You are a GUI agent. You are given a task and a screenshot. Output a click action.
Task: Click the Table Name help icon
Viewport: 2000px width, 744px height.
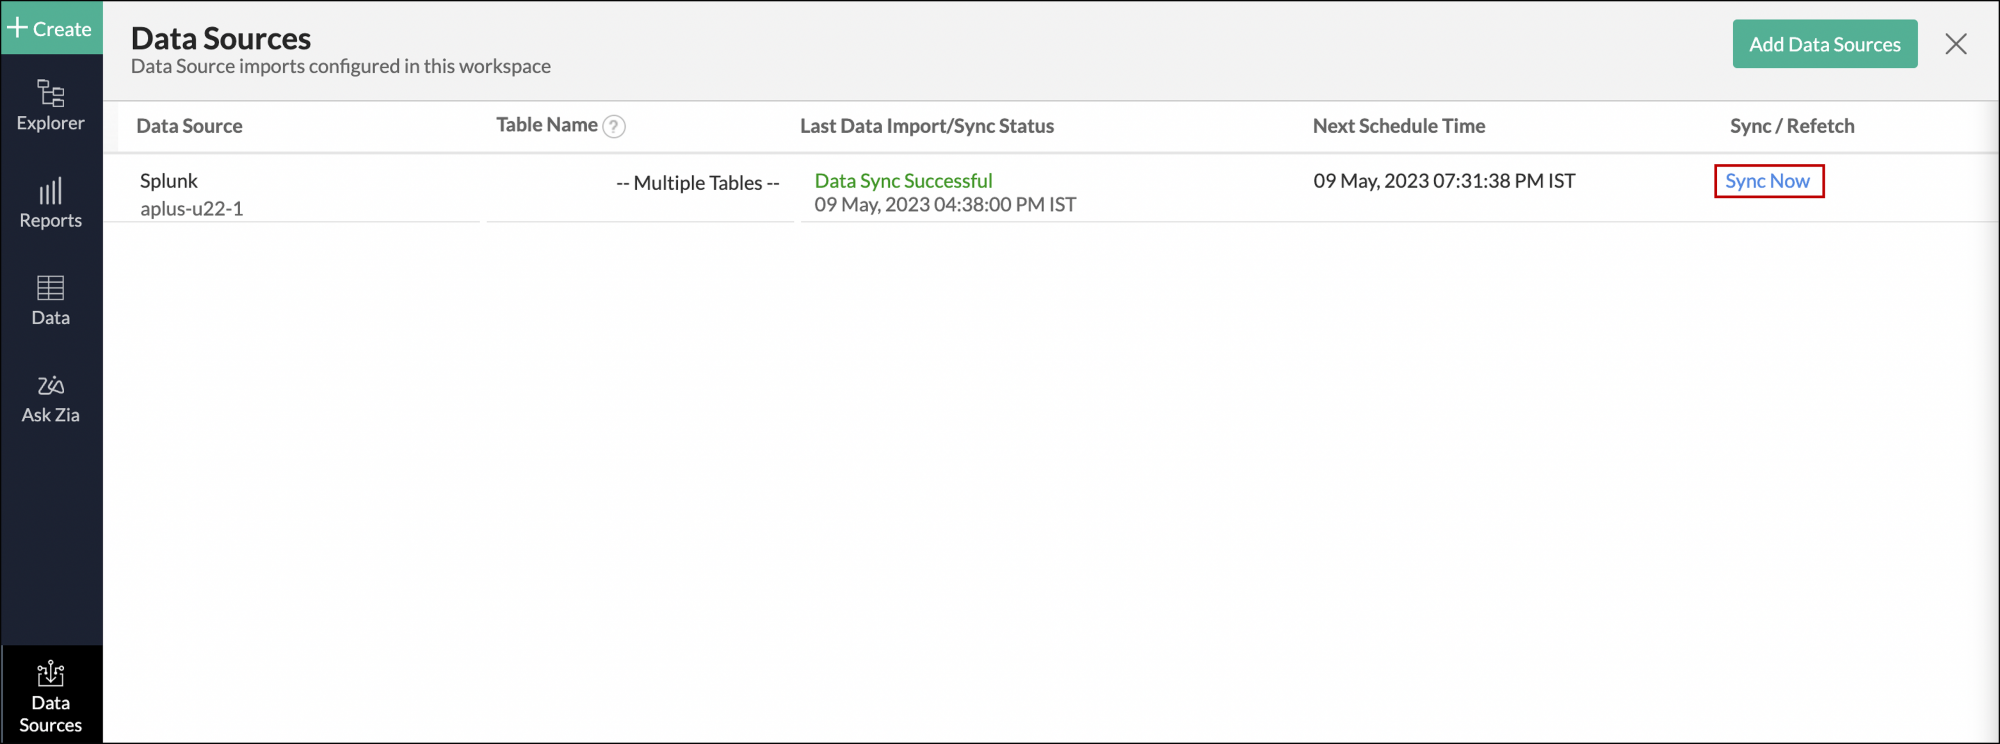click(x=614, y=126)
